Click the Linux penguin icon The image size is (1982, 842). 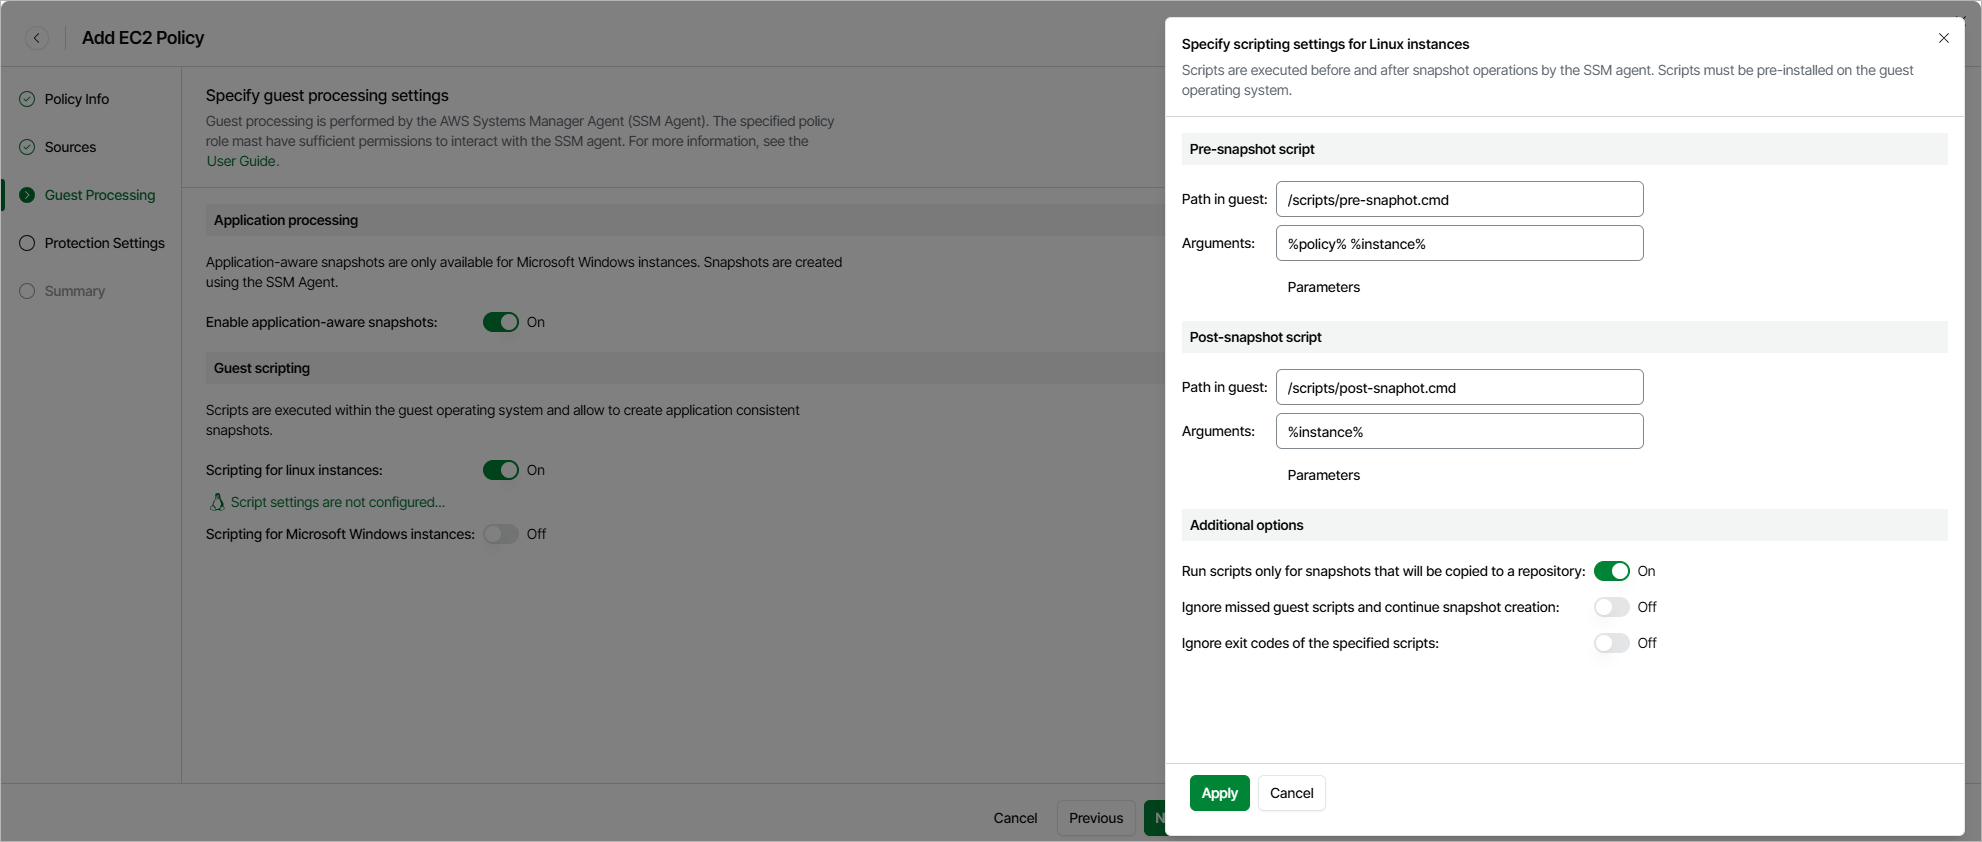click(217, 502)
